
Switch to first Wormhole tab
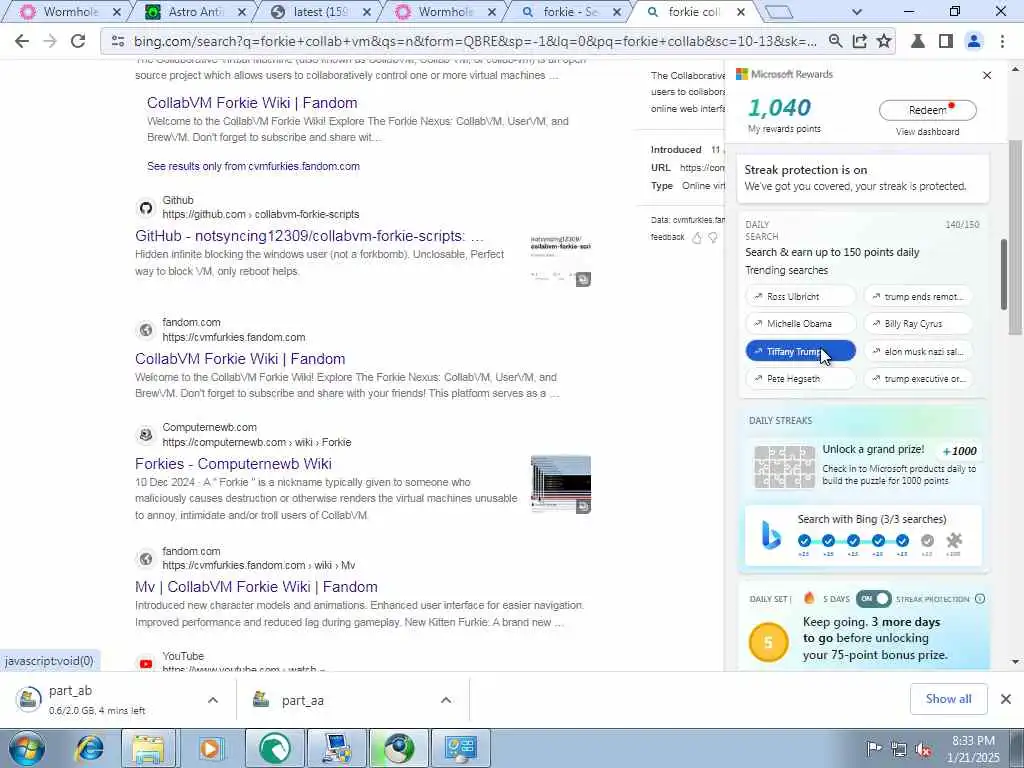click(x=71, y=12)
